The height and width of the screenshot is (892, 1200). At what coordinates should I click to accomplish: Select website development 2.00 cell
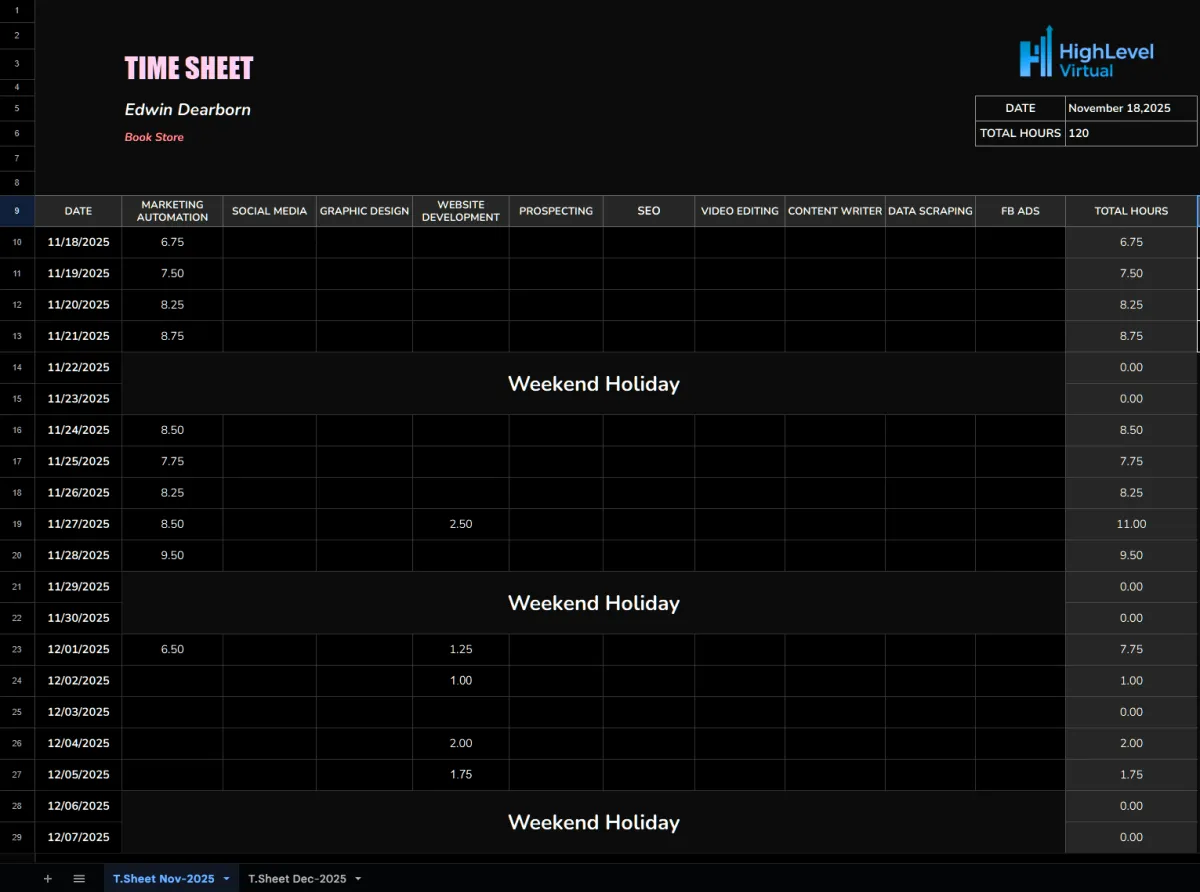pyautogui.click(x=461, y=743)
